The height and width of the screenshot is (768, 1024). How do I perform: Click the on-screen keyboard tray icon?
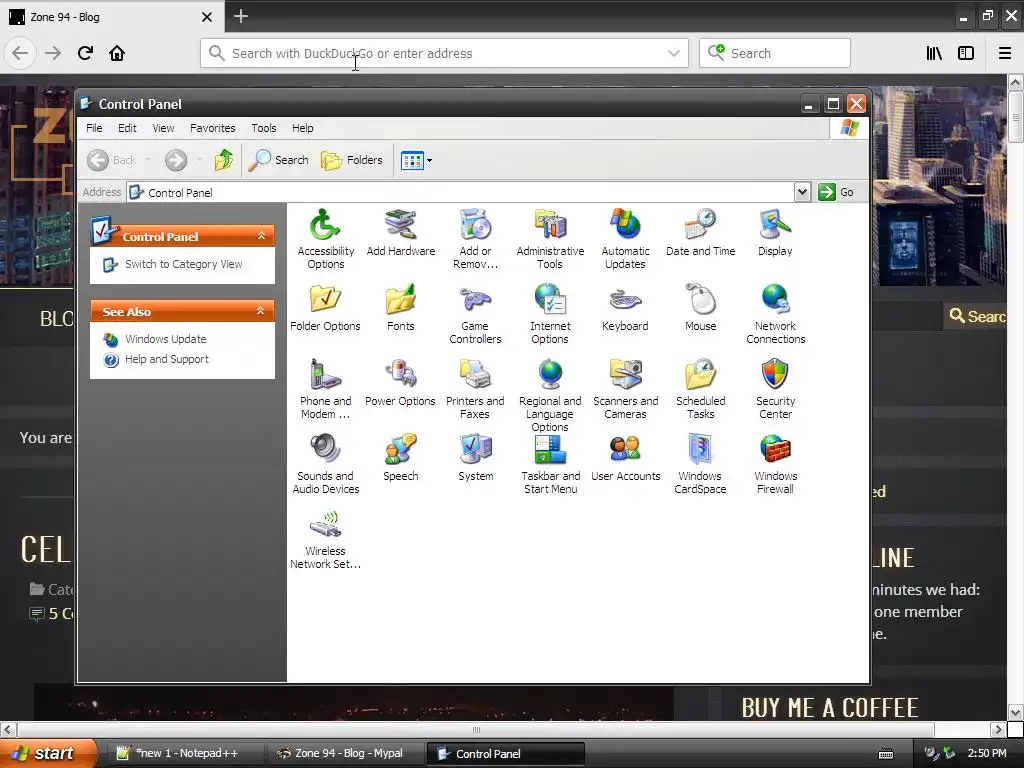[x=886, y=754]
